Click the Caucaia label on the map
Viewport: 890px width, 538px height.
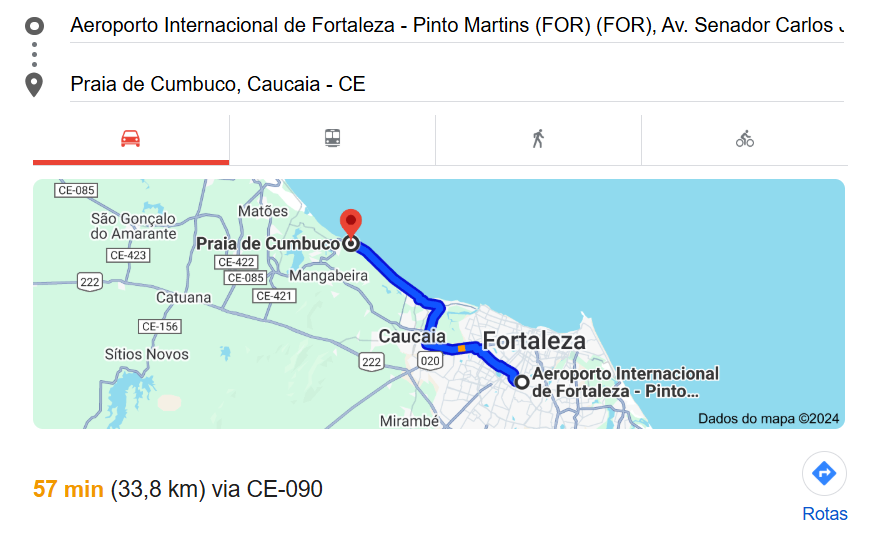coord(412,336)
